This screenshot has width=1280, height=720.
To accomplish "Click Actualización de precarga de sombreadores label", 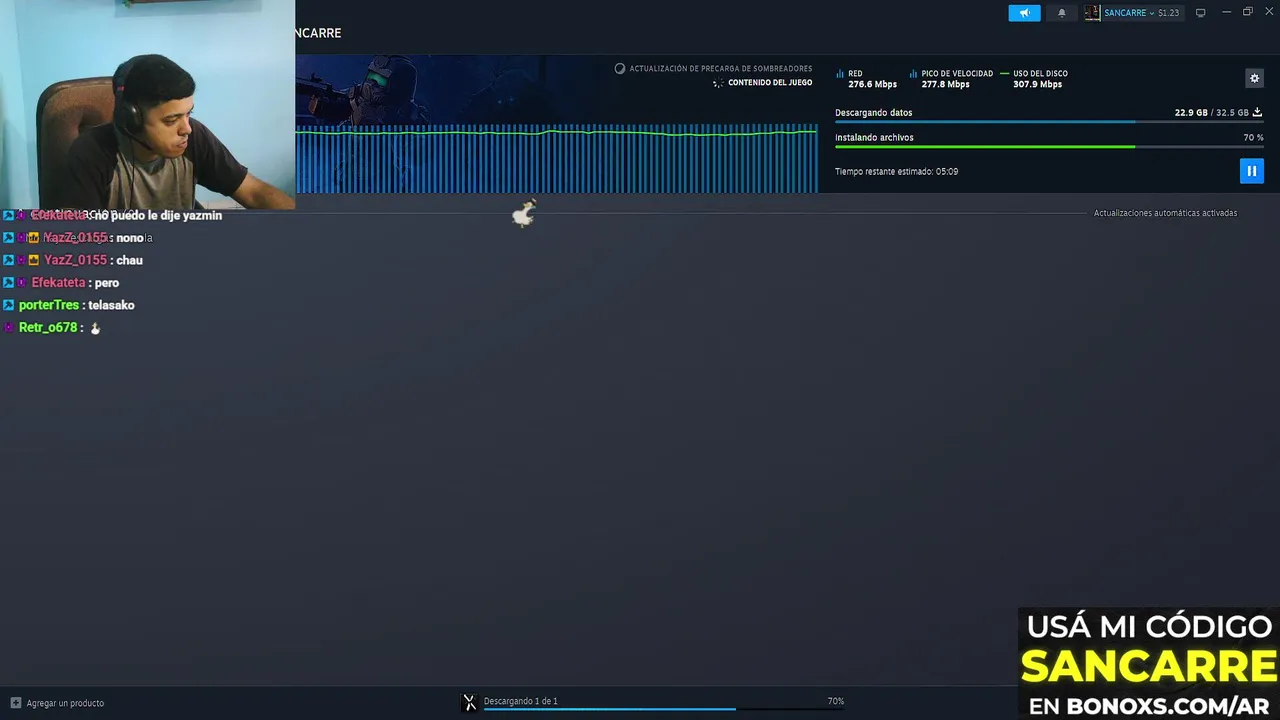I will [721, 69].
